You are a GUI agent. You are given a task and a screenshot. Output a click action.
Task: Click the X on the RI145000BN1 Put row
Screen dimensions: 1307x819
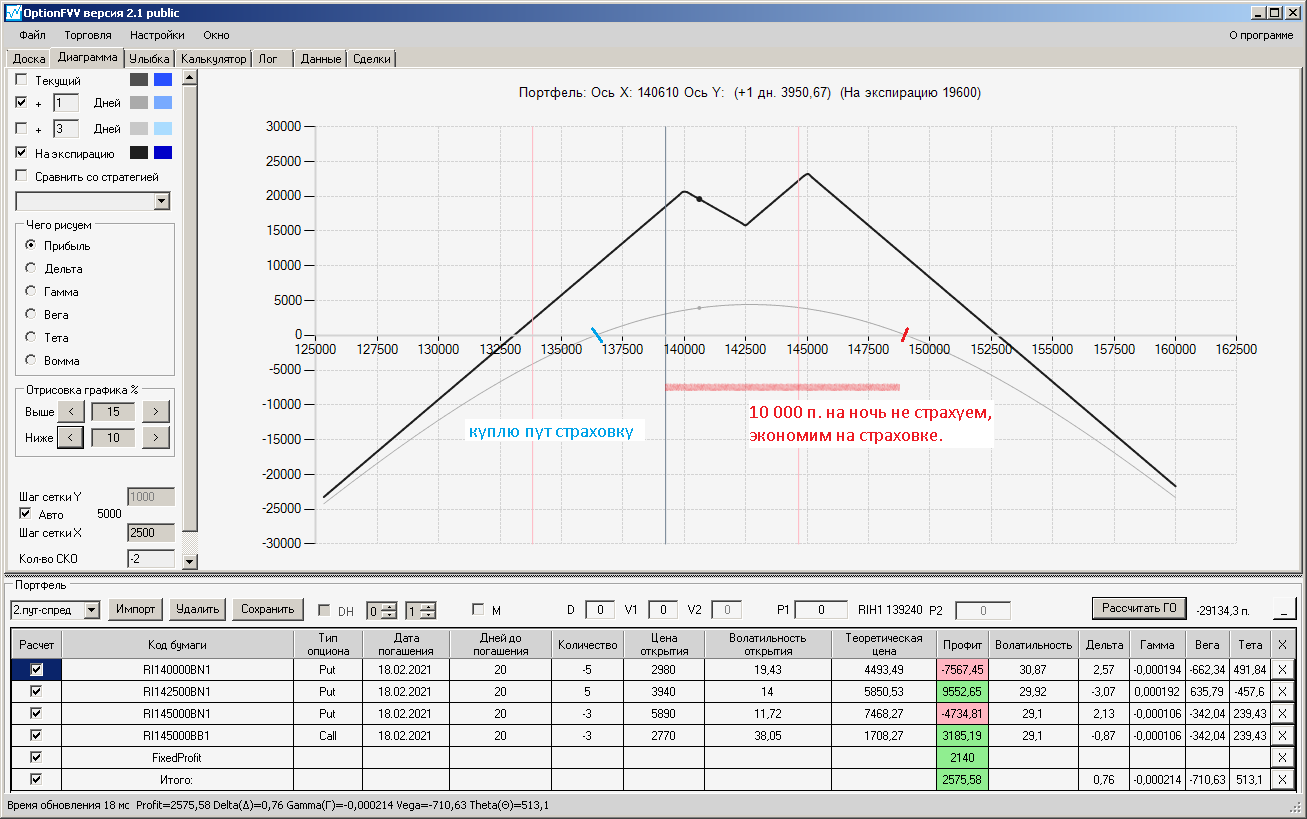pos(1283,713)
